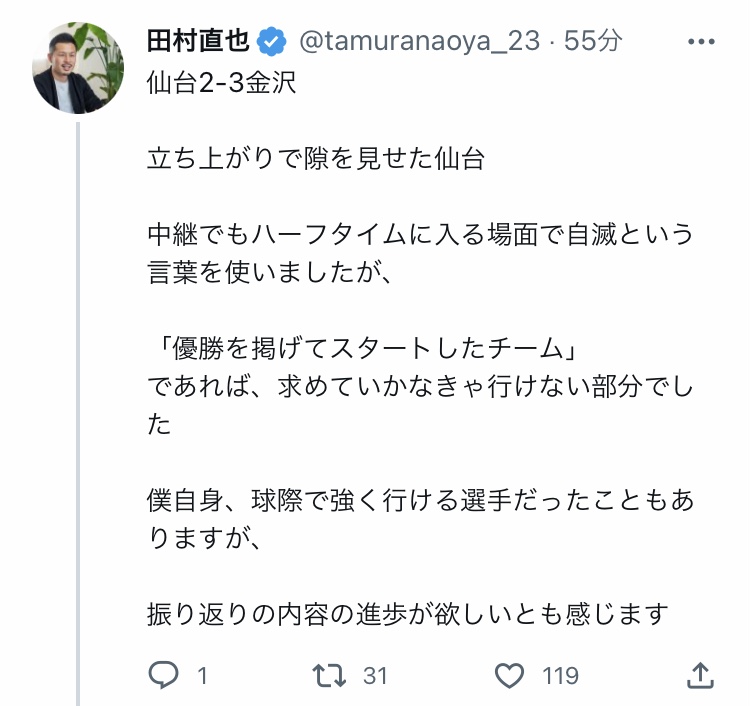Click the paragraph mentioning ハーフタイム

click(x=420, y=254)
